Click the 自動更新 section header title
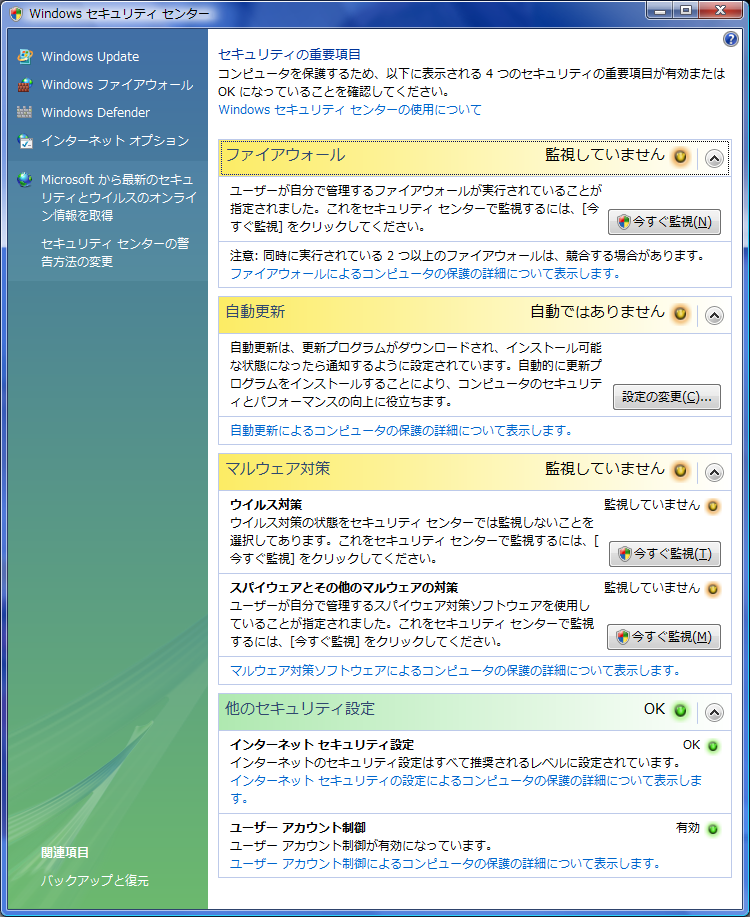This screenshot has height=917, width=750. [x=255, y=312]
